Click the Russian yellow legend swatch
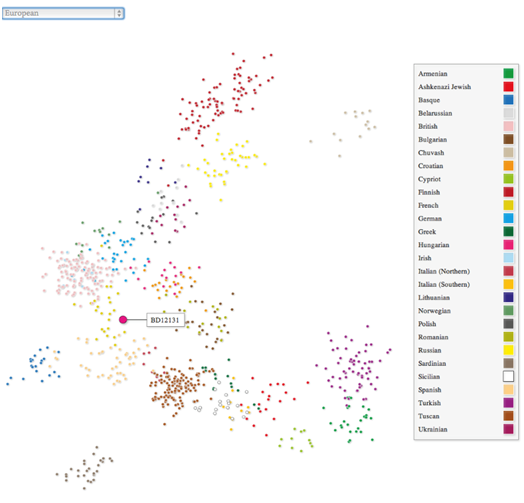 (x=508, y=350)
